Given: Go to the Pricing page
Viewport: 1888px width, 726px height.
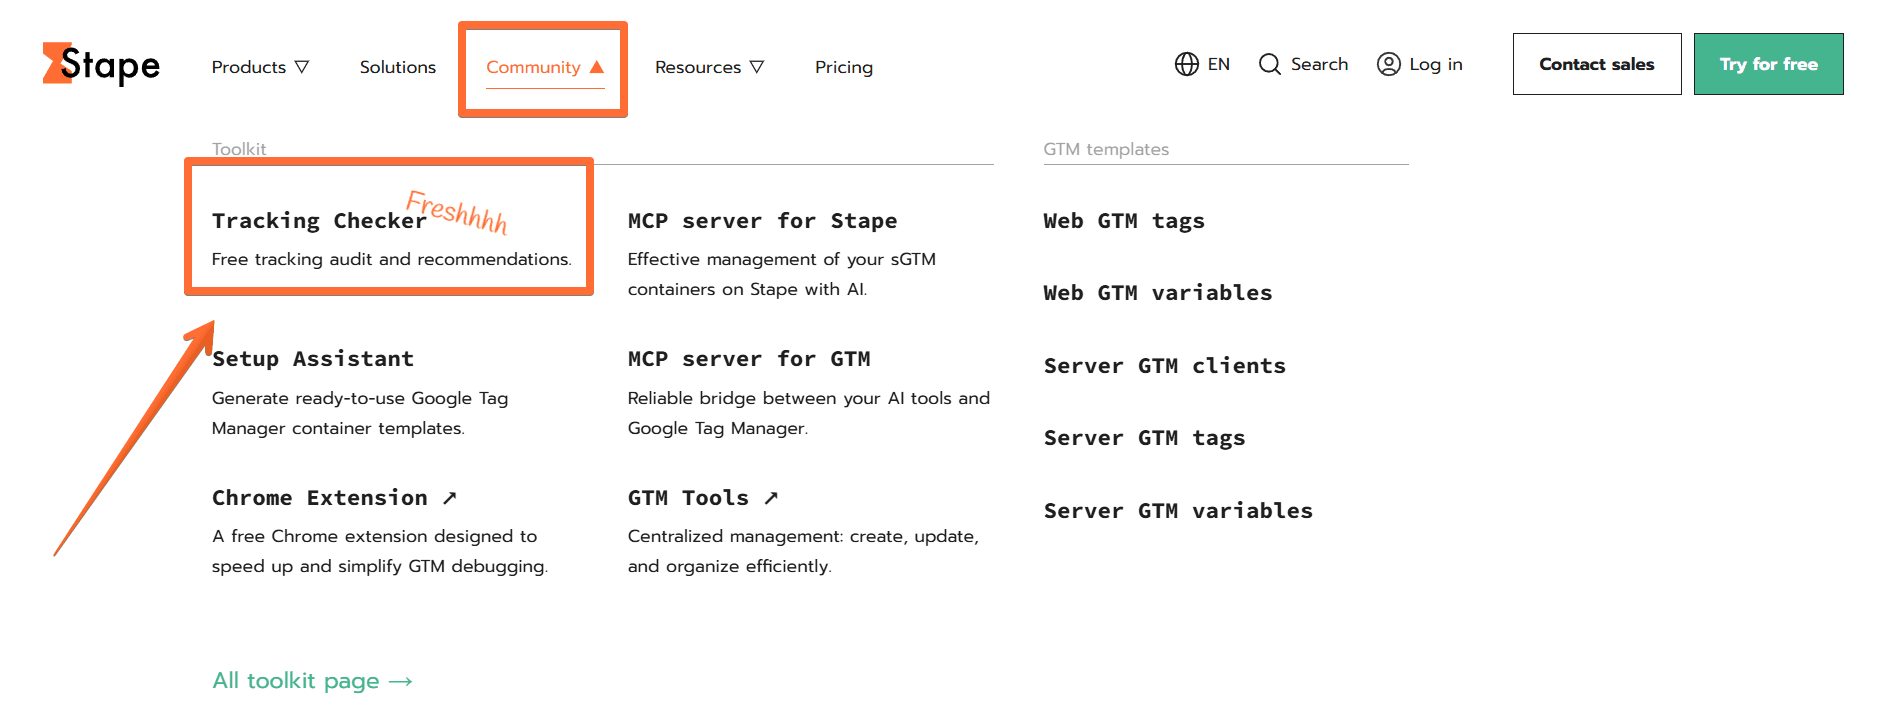Looking at the screenshot, I should (x=844, y=67).
